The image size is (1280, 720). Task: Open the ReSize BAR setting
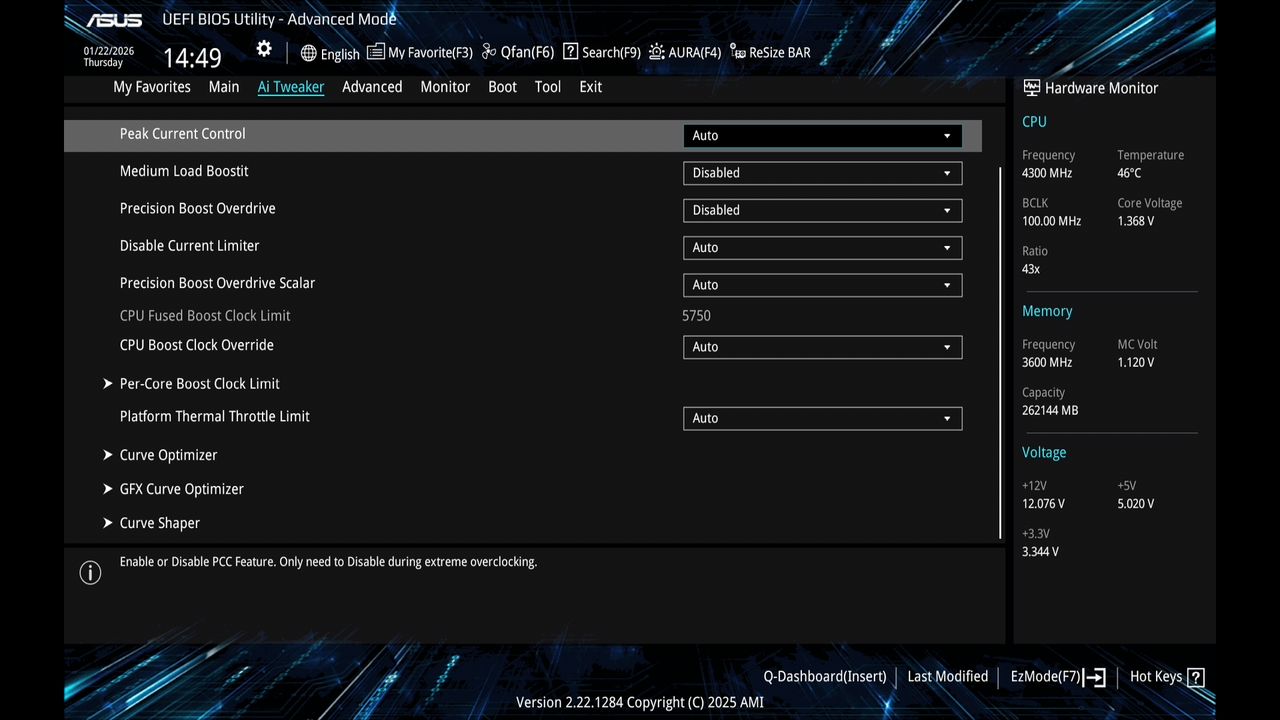click(769, 51)
